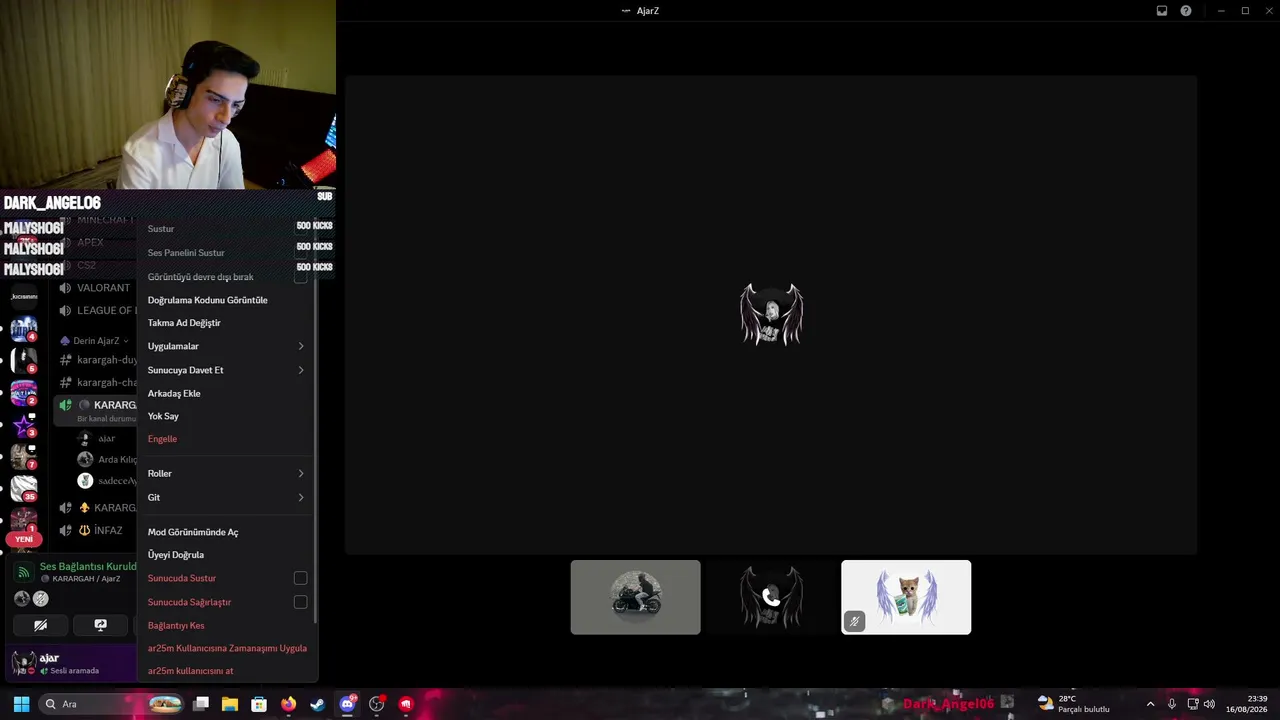Select the motorcycle avatar video tile

[x=636, y=597]
